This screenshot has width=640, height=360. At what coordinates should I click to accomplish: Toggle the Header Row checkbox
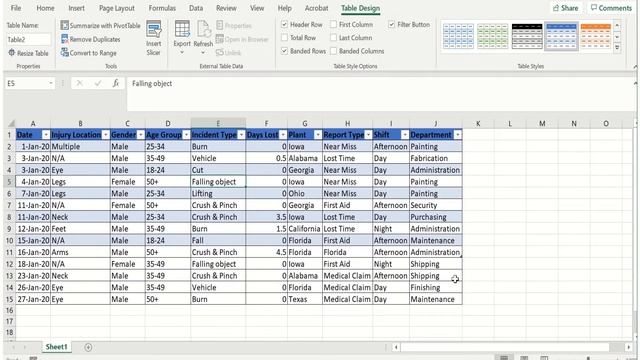284,24
